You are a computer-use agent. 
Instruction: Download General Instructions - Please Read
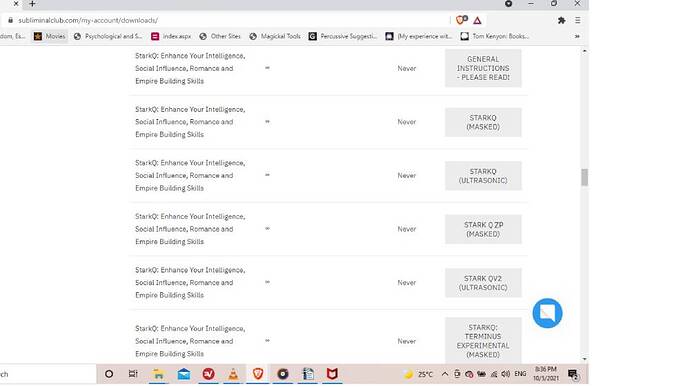(483, 68)
